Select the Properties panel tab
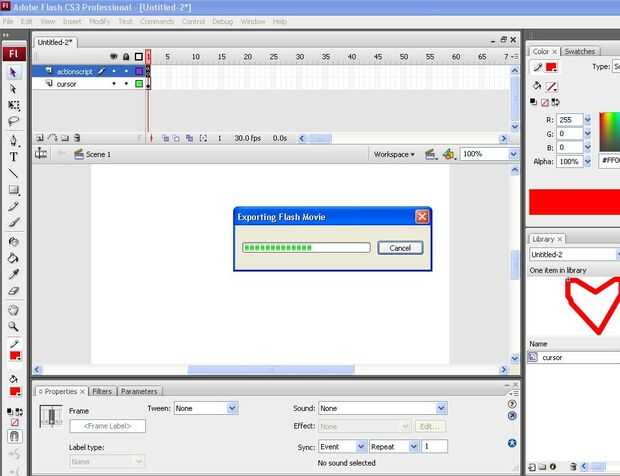The image size is (620, 476). [60, 391]
